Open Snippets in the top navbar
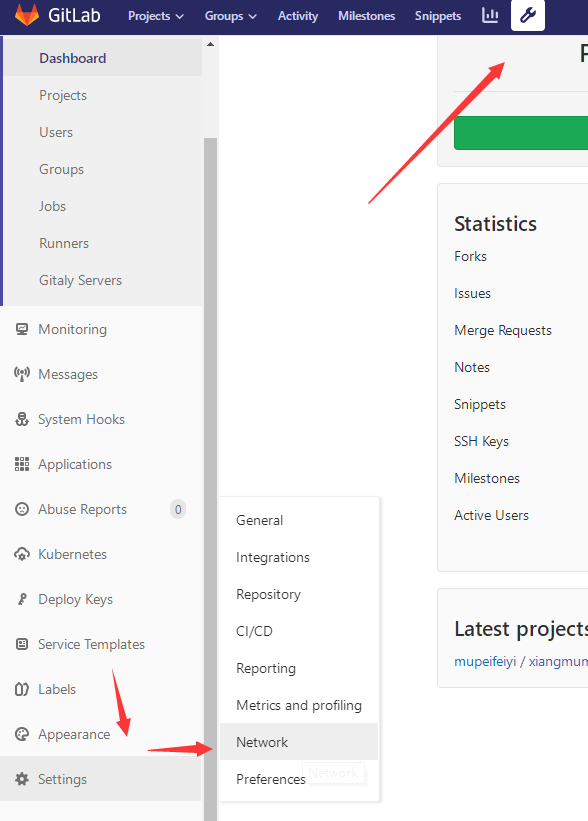588x821 pixels. tap(438, 16)
